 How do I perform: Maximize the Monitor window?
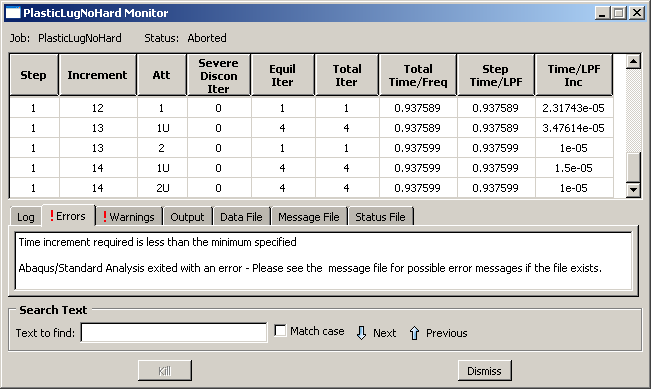619,13
